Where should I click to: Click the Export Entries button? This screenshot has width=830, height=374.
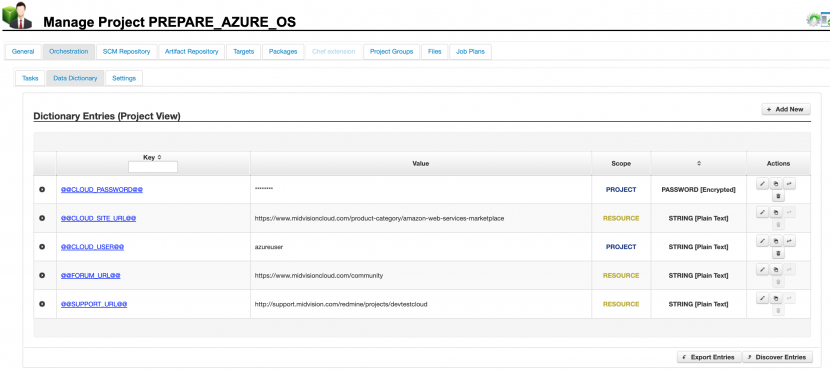(x=709, y=357)
